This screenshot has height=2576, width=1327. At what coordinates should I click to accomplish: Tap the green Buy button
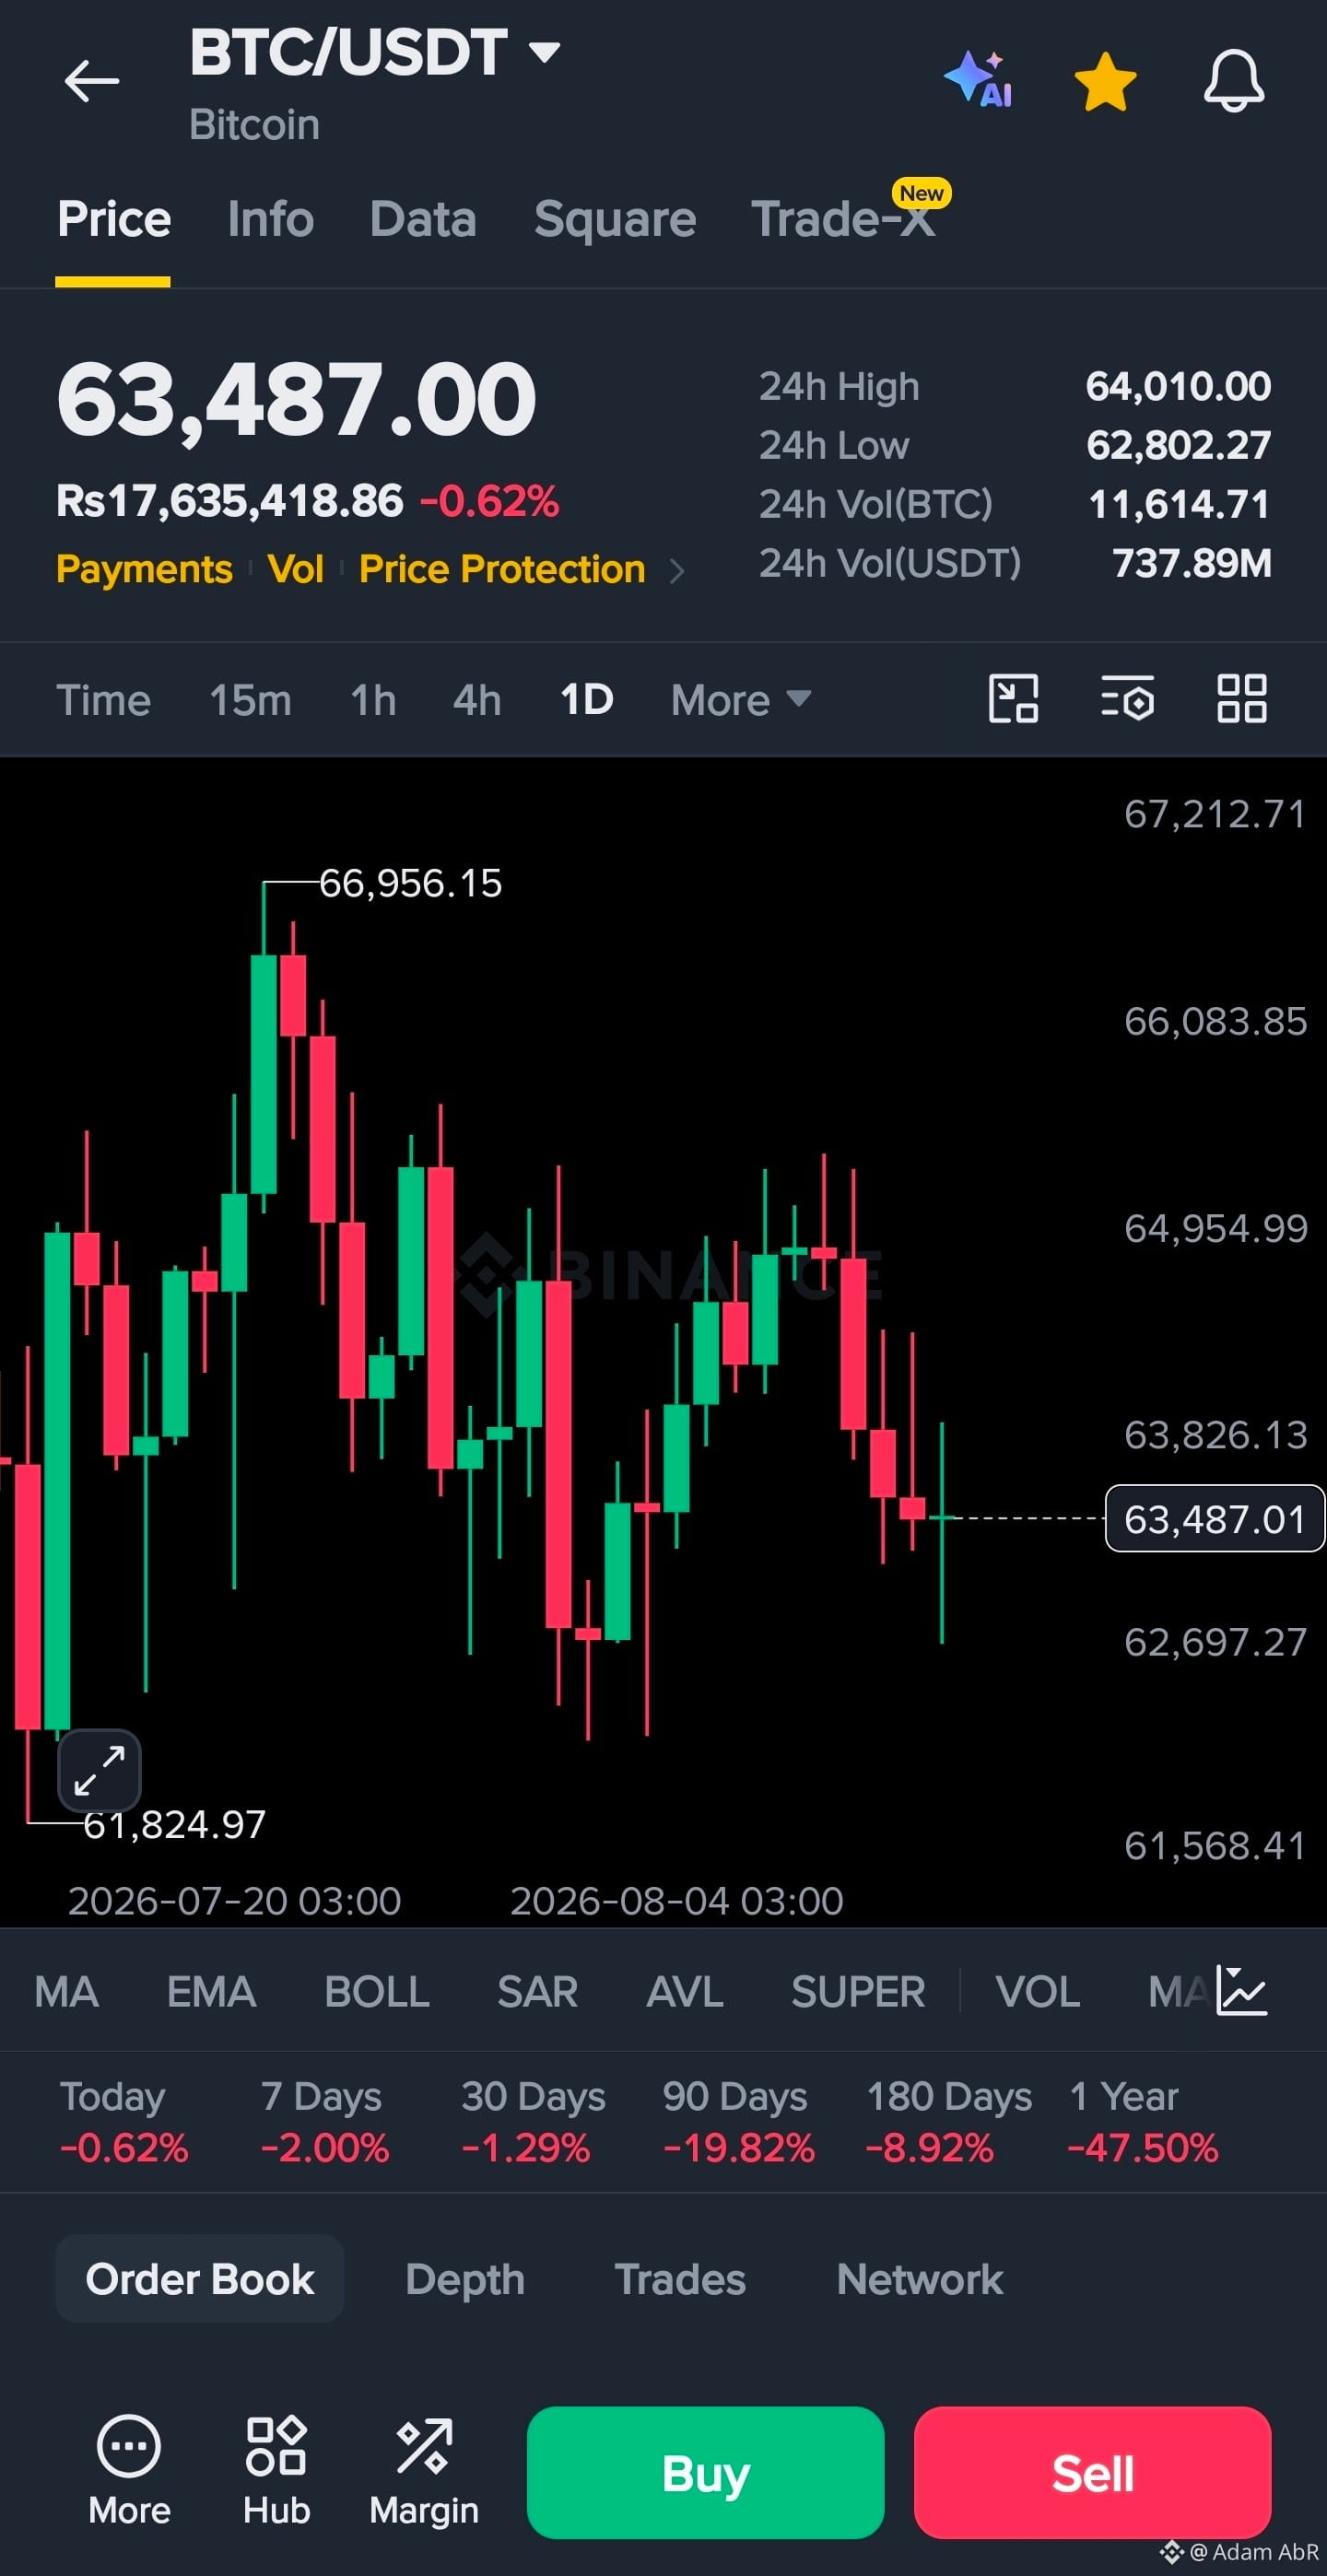[705, 2472]
